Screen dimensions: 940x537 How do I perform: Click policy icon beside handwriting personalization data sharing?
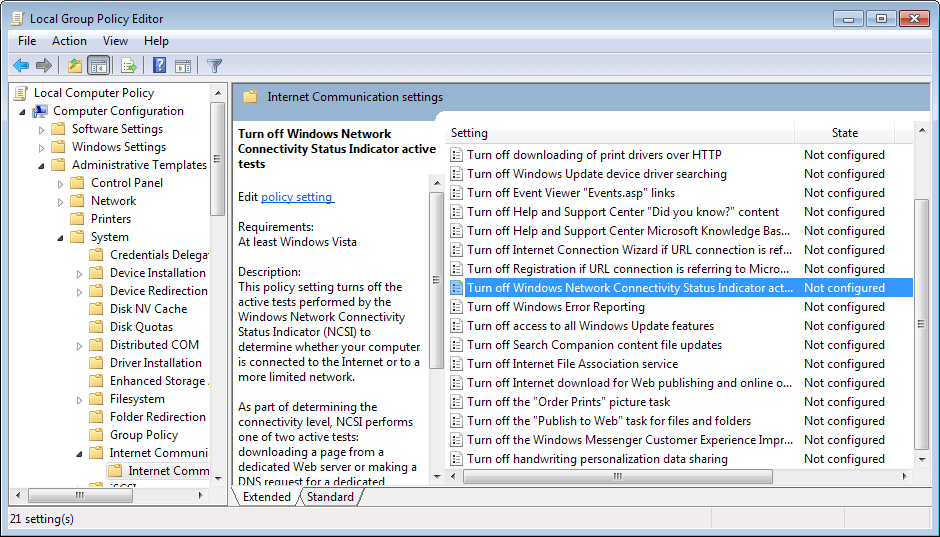click(x=457, y=459)
